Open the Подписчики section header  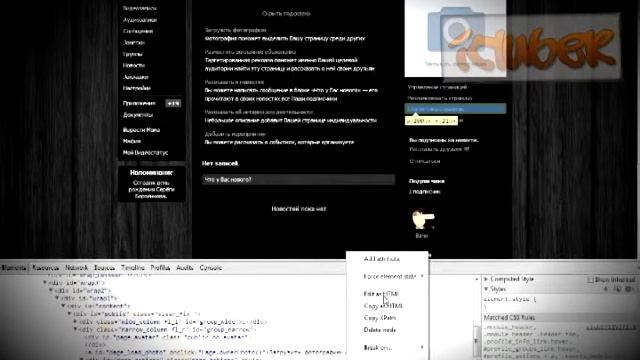[427, 181]
